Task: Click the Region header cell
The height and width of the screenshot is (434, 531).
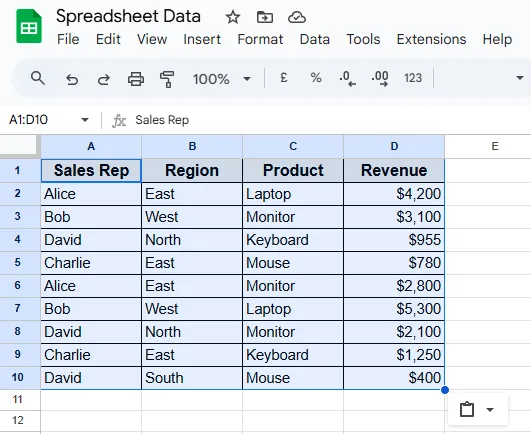Action: click(192, 171)
